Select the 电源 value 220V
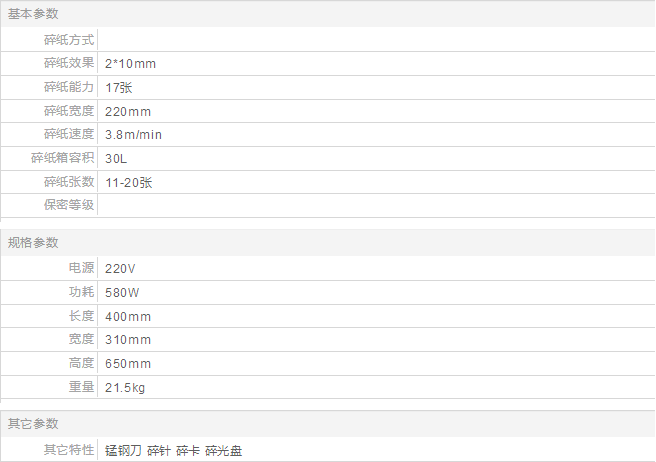The width and height of the screenshot is (656, 462). (x=120, y=269)
